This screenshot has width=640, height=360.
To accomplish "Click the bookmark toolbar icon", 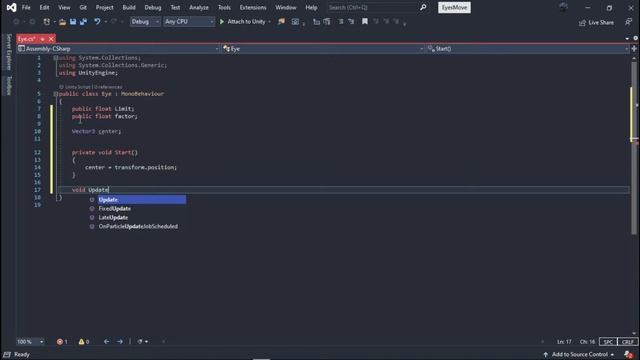I will pyautogui.click(x=364, y=22).
